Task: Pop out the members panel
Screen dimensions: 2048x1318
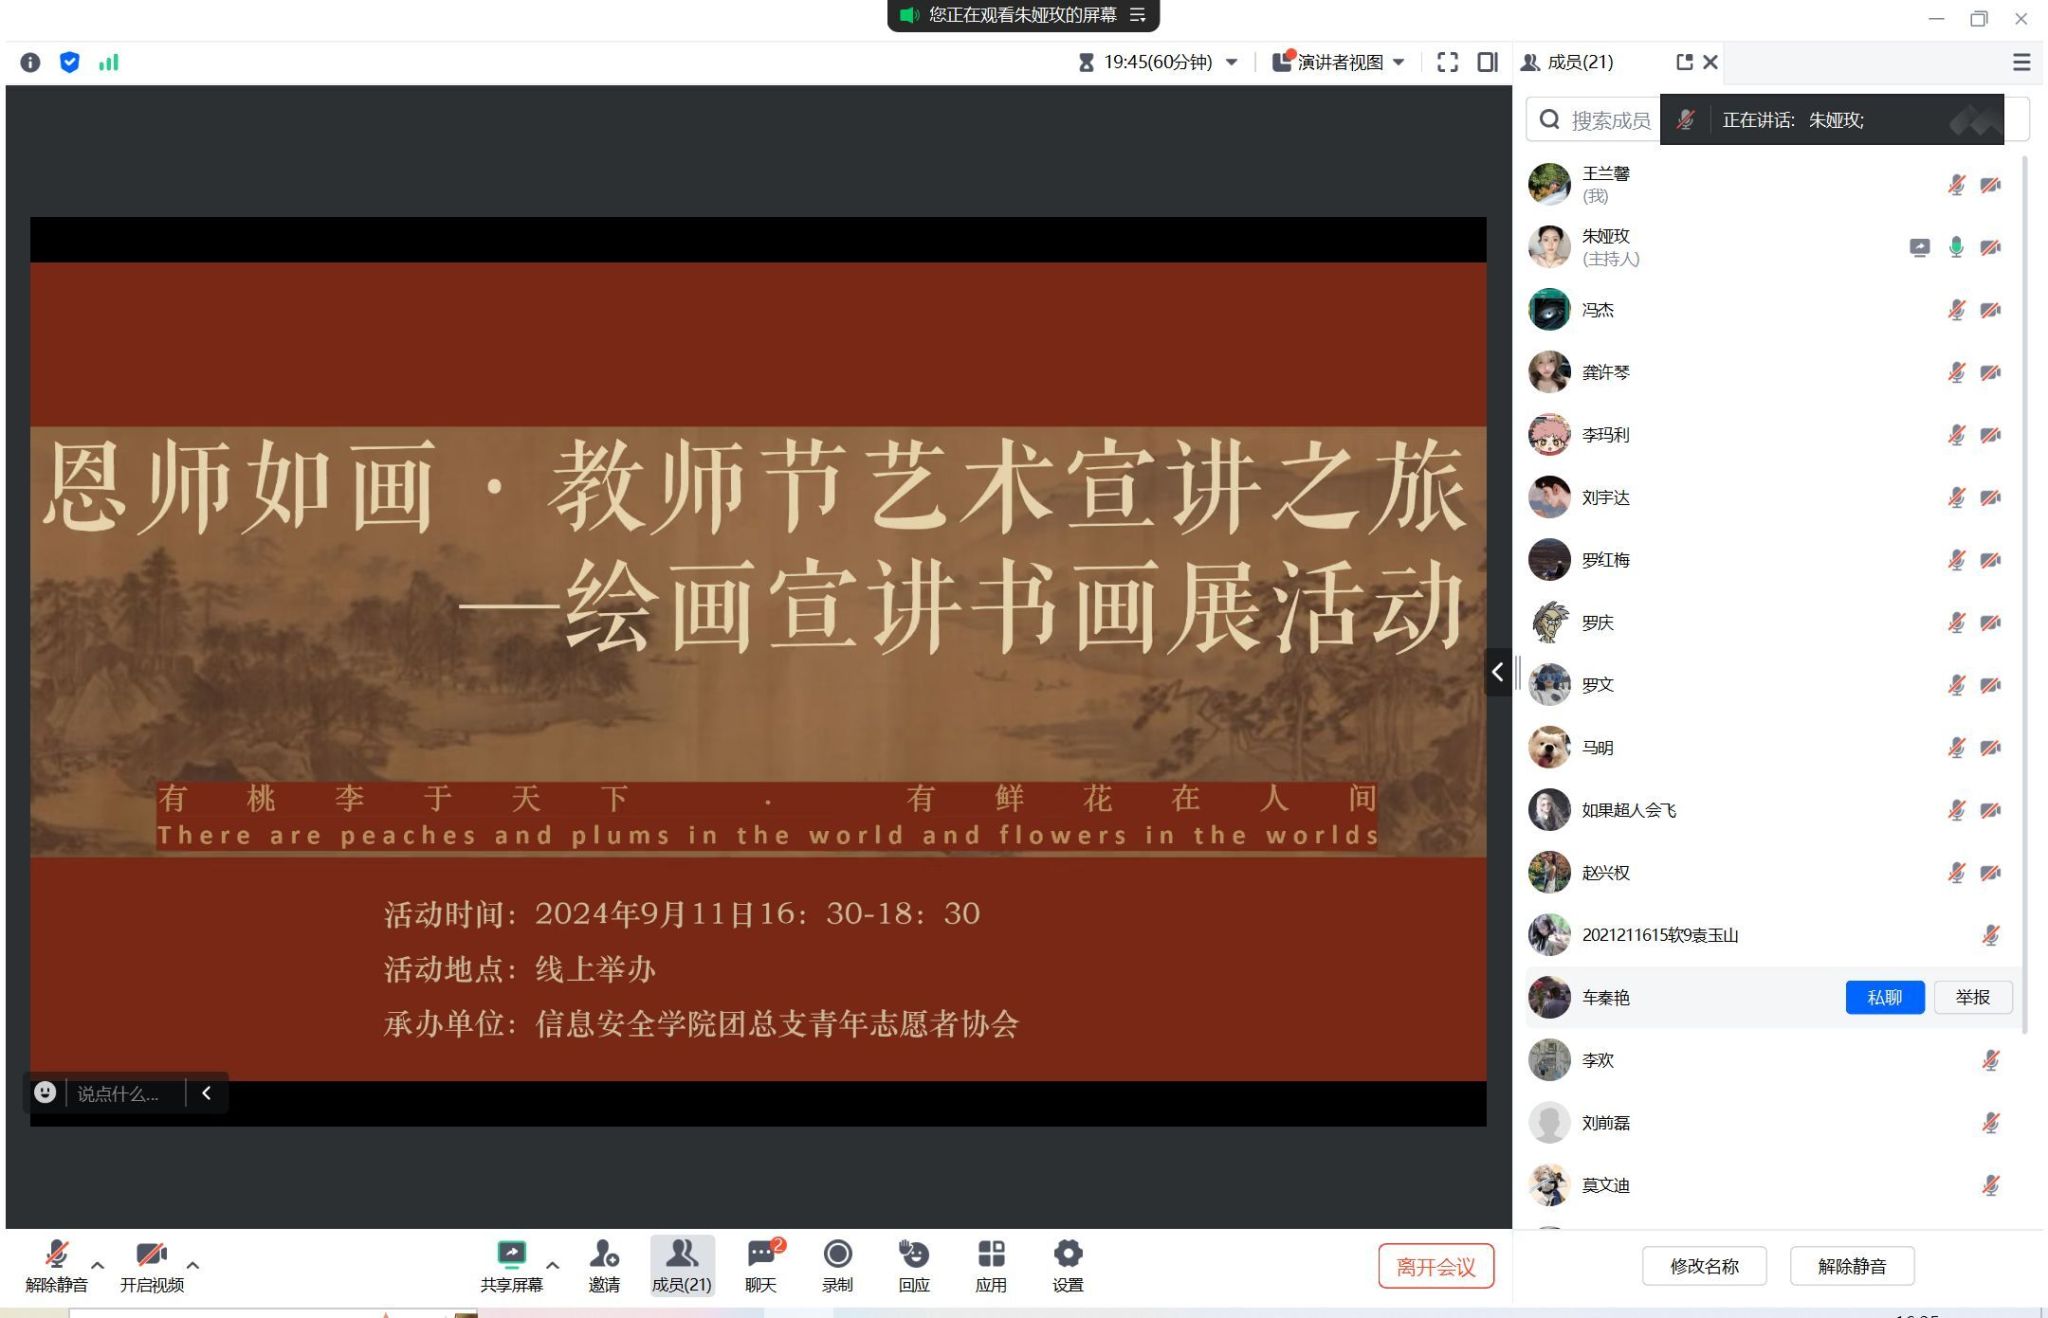Action: tap(1684, 62)
